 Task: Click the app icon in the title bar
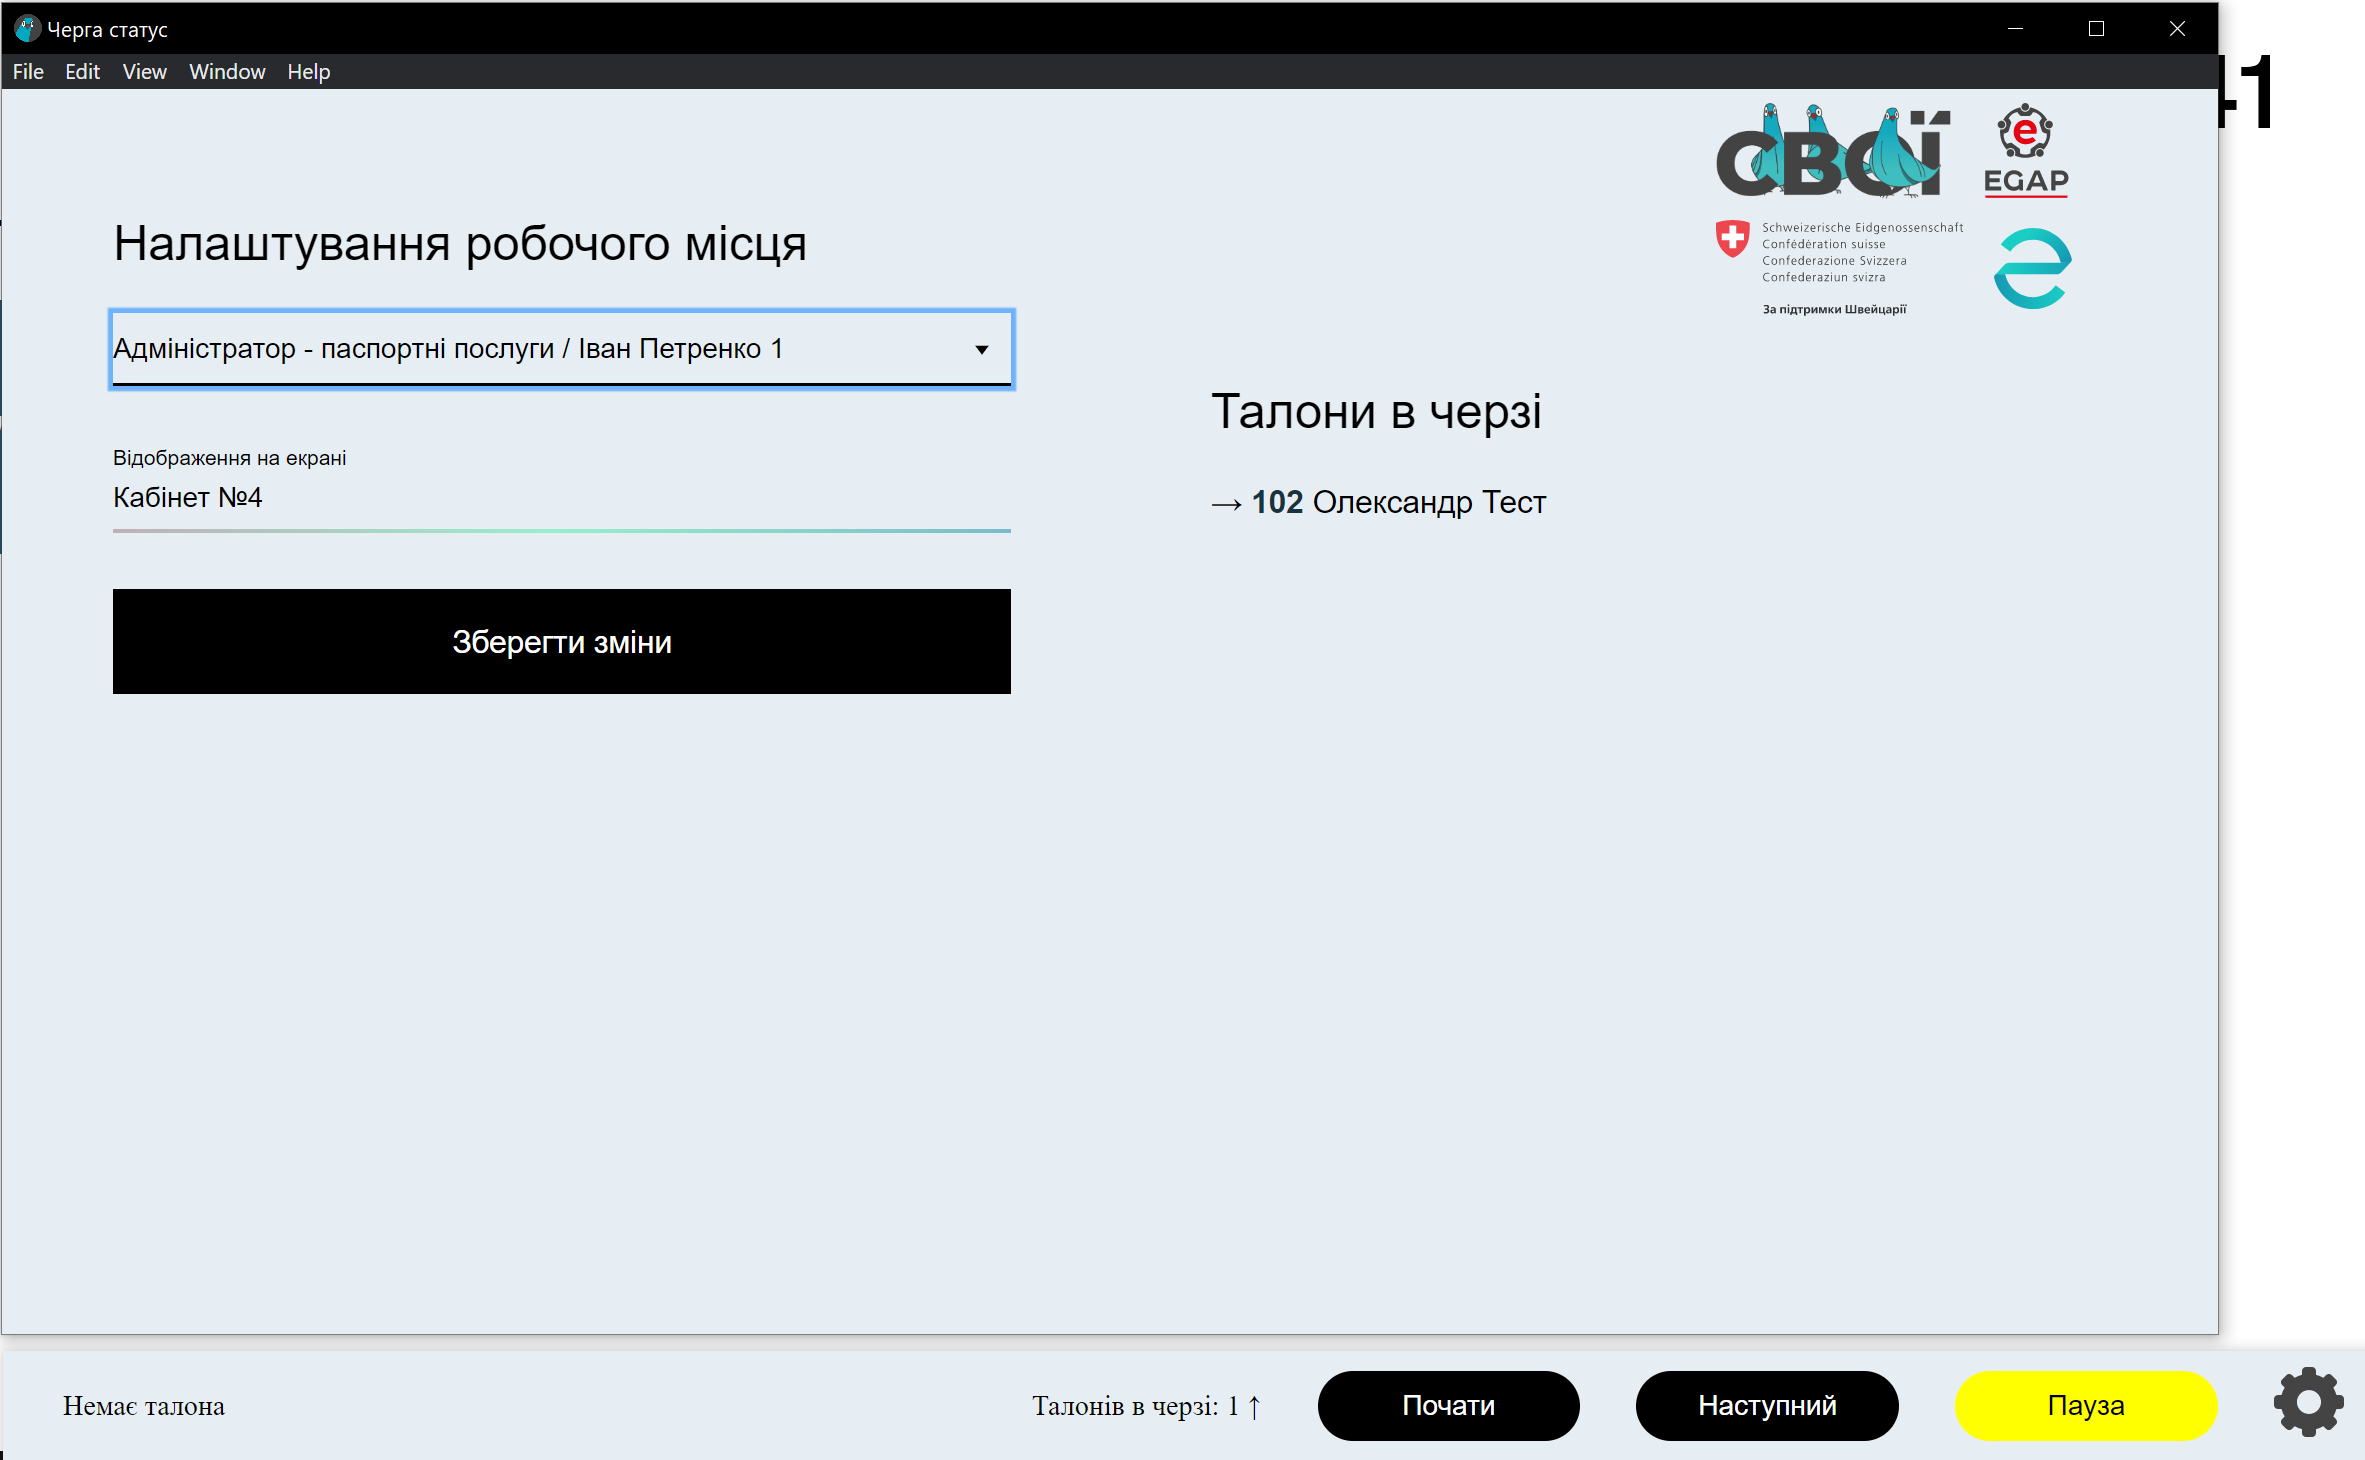tap(26, 29)
